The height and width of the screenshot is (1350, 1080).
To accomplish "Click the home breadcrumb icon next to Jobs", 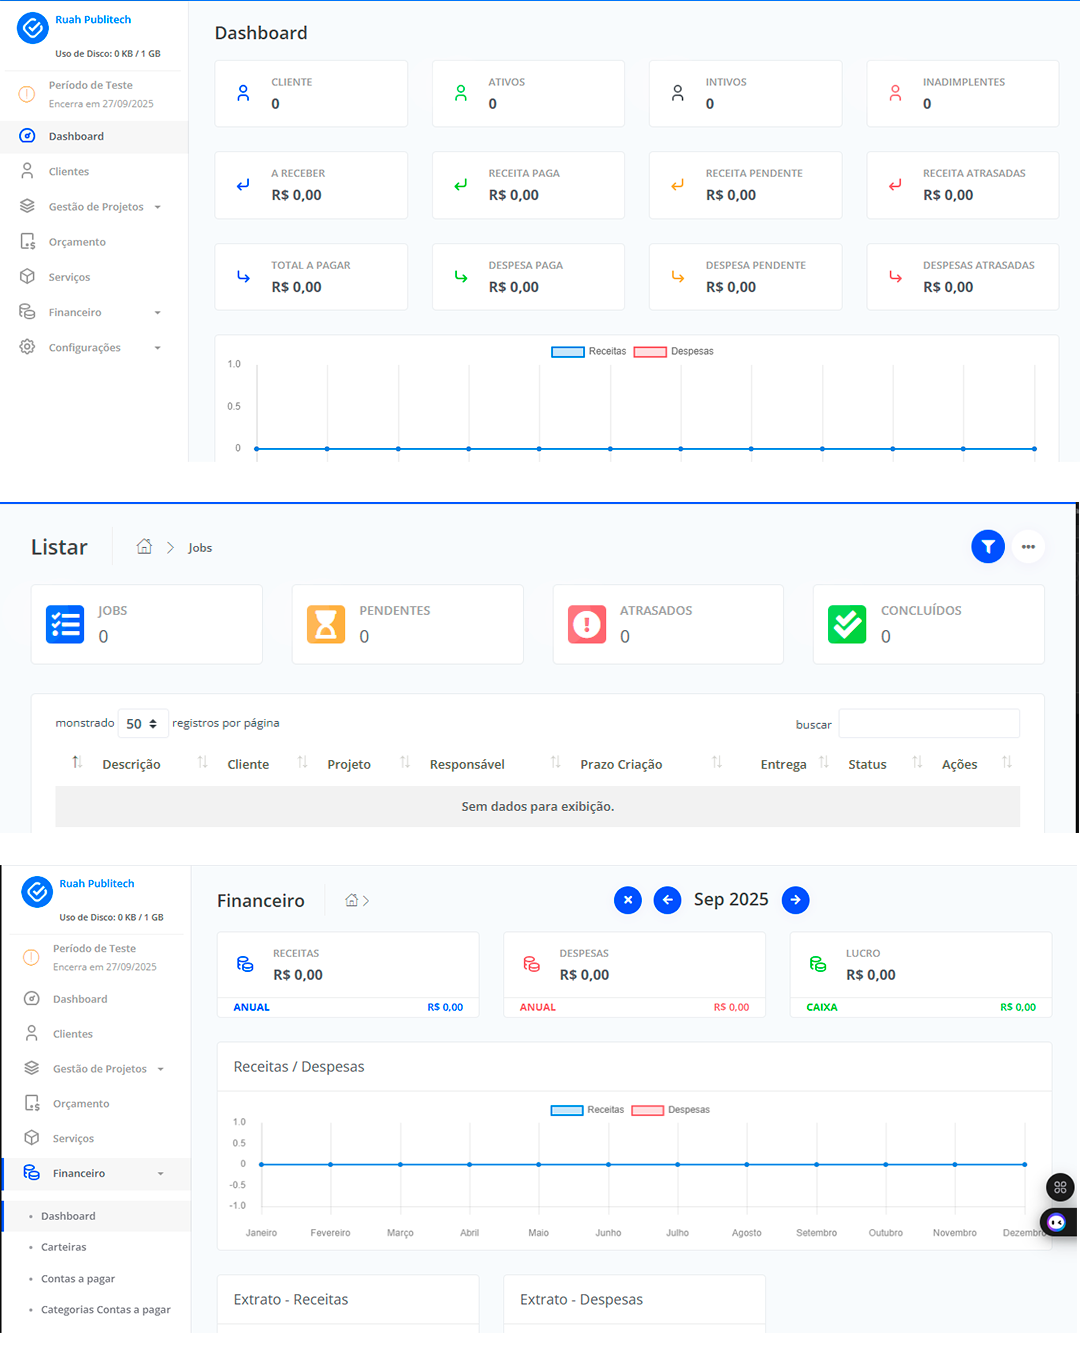I will [x=144, y=547].
